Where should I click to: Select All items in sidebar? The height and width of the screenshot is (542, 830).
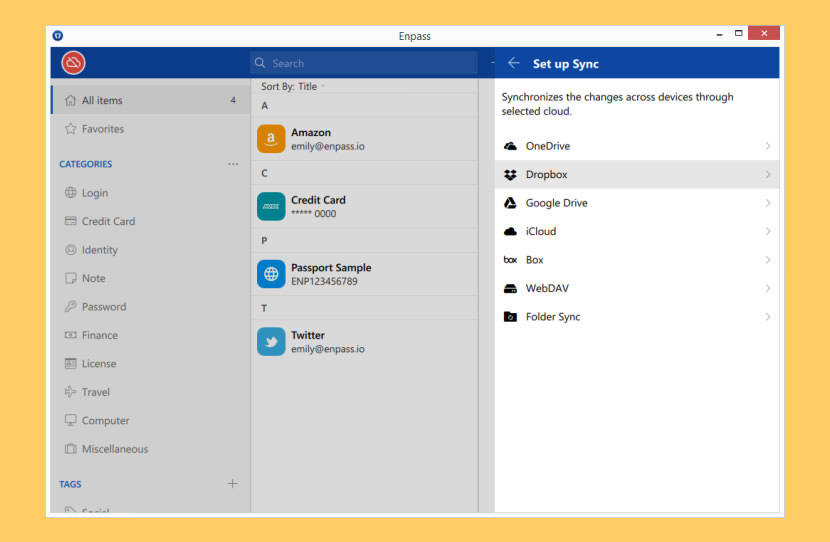point(151,100)
